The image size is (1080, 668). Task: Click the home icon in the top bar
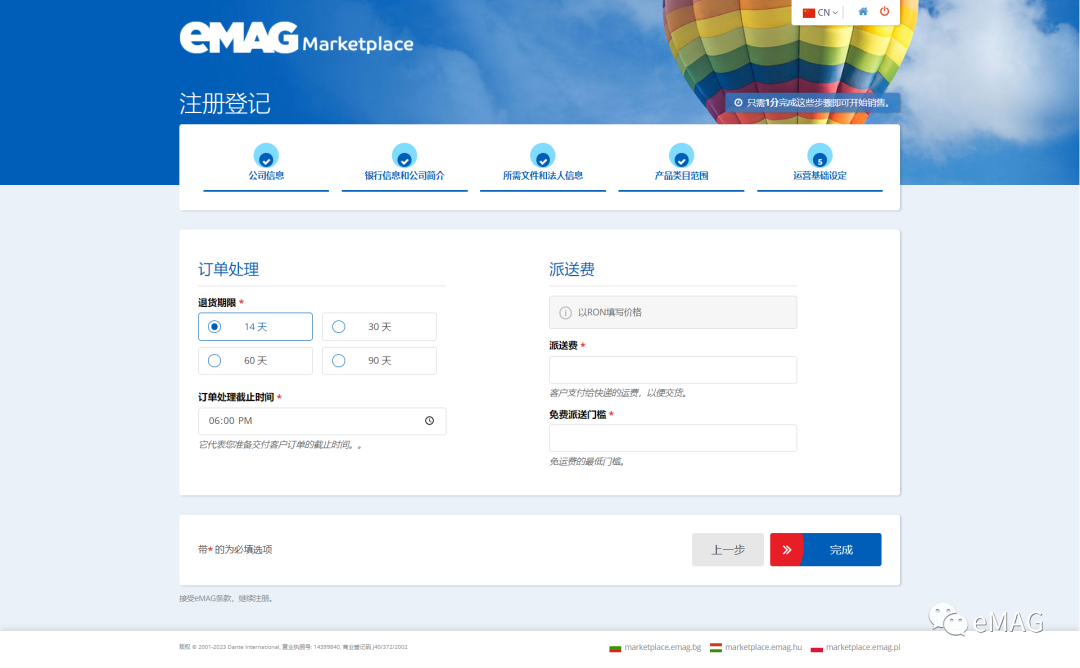click(862, 12)
